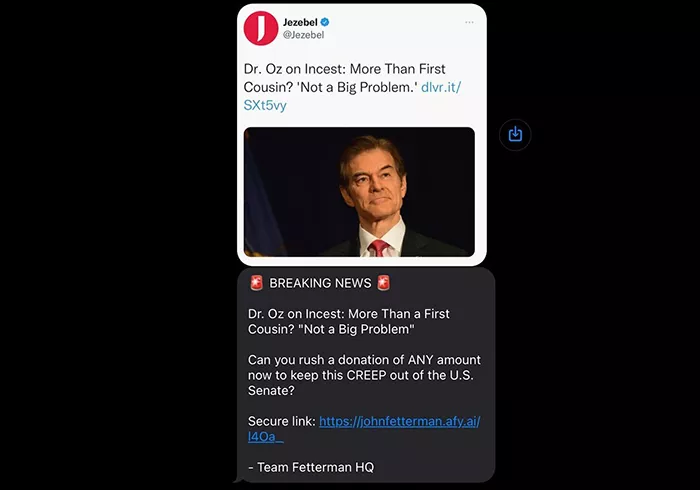
Task: Click the @Jezebel handle
Action: pos(303,34)
